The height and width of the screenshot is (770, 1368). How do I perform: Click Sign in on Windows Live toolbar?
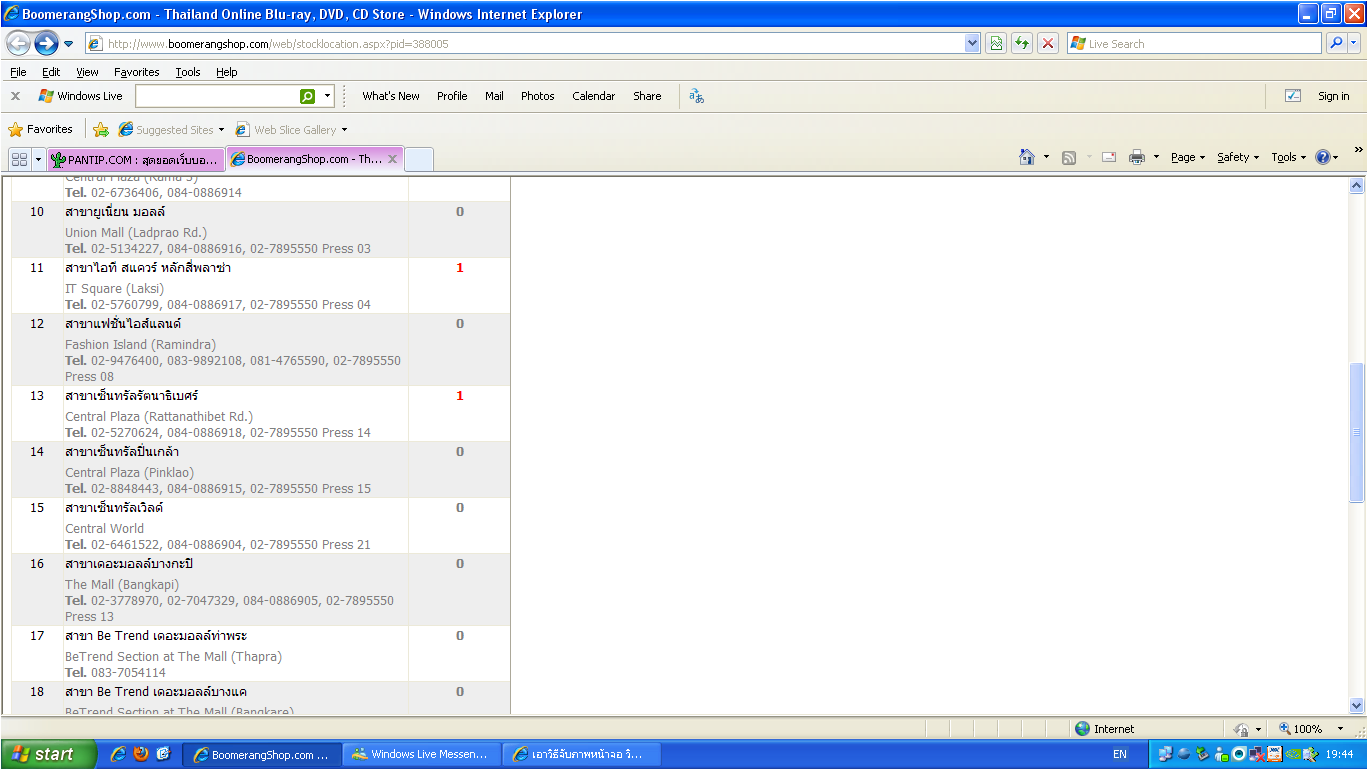click(x=1334, y=96)
